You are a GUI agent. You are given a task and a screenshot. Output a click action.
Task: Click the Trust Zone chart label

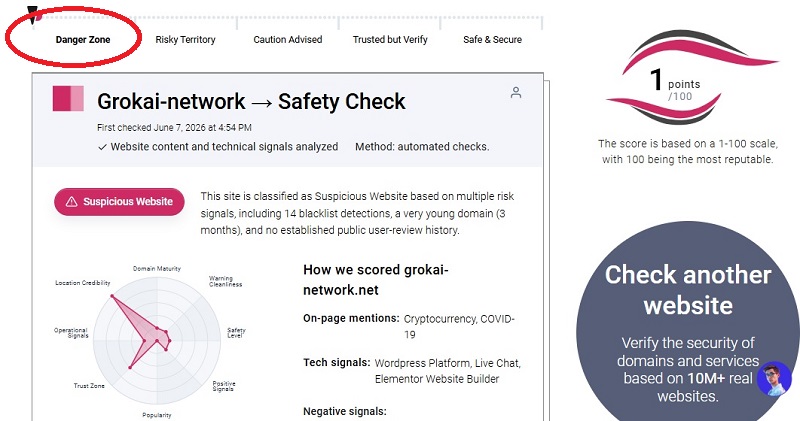click(x=89, y=386)
